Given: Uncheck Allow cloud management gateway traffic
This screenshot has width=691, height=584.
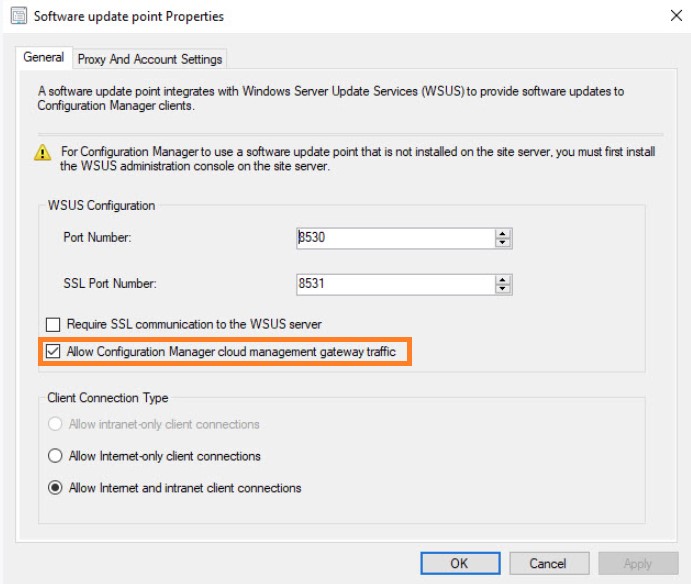Looking at the screenshot, I should [x=53, y=352].
